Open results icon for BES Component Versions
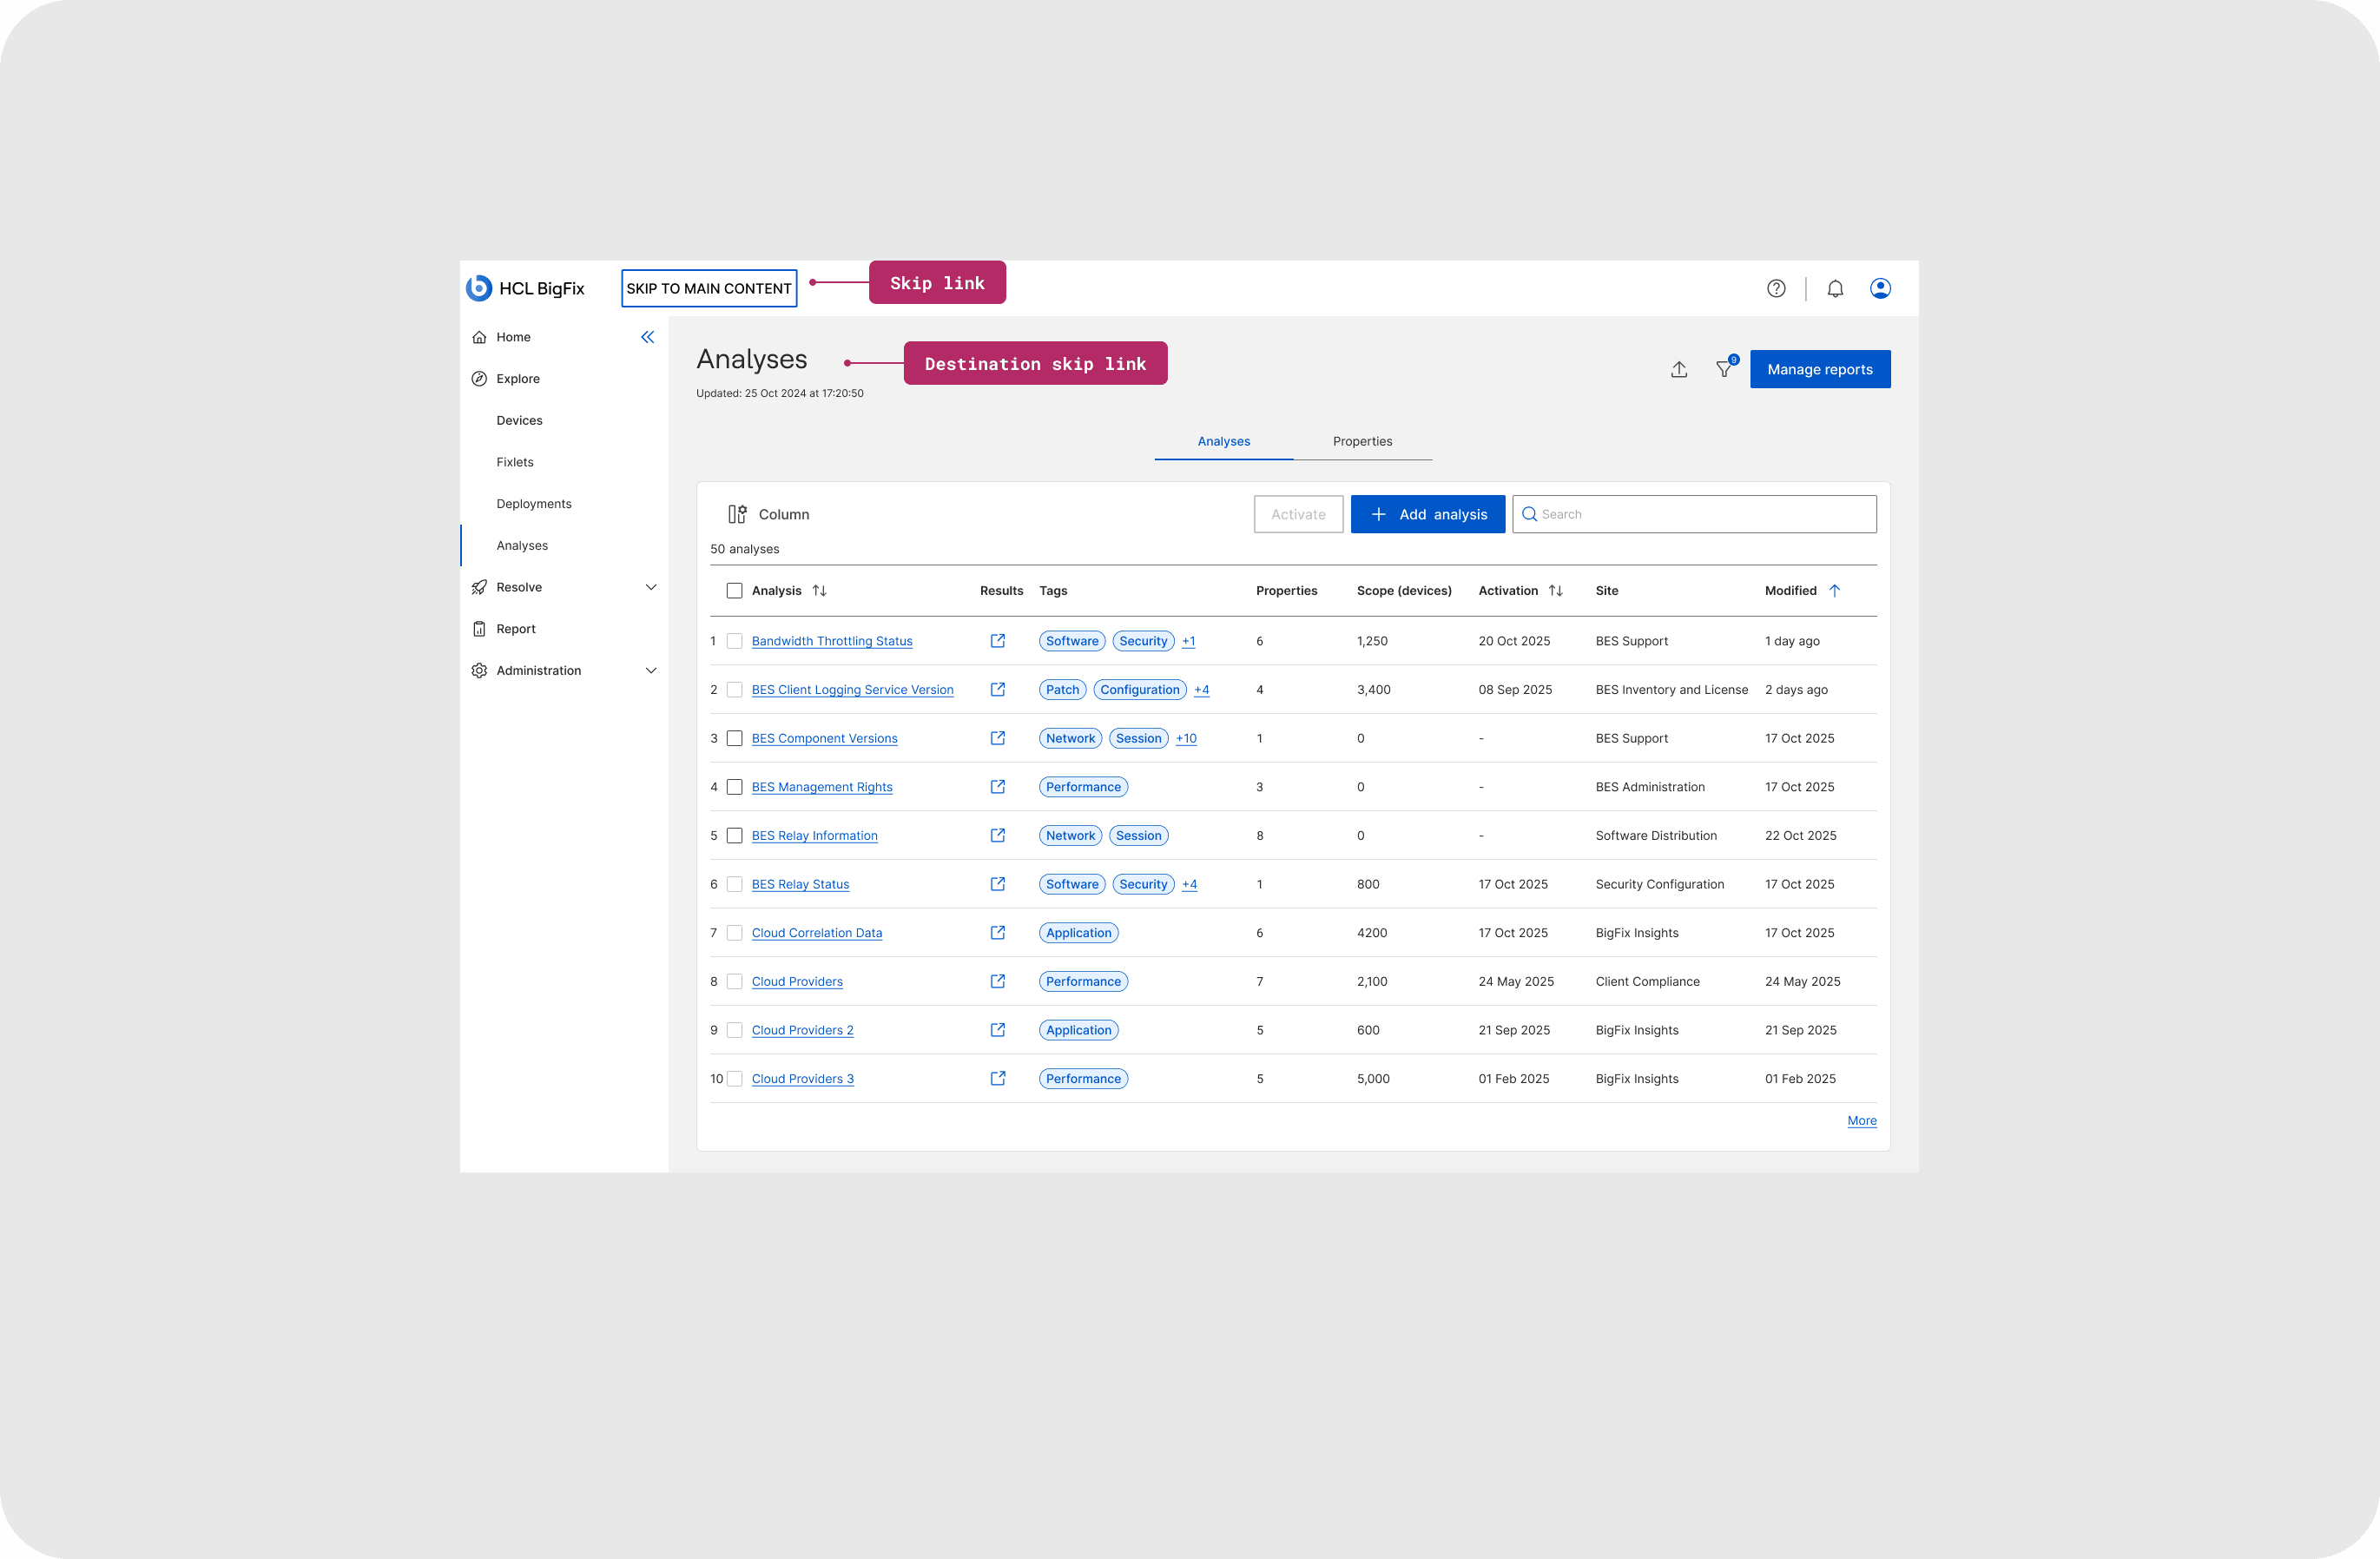 tap(998, 738)
